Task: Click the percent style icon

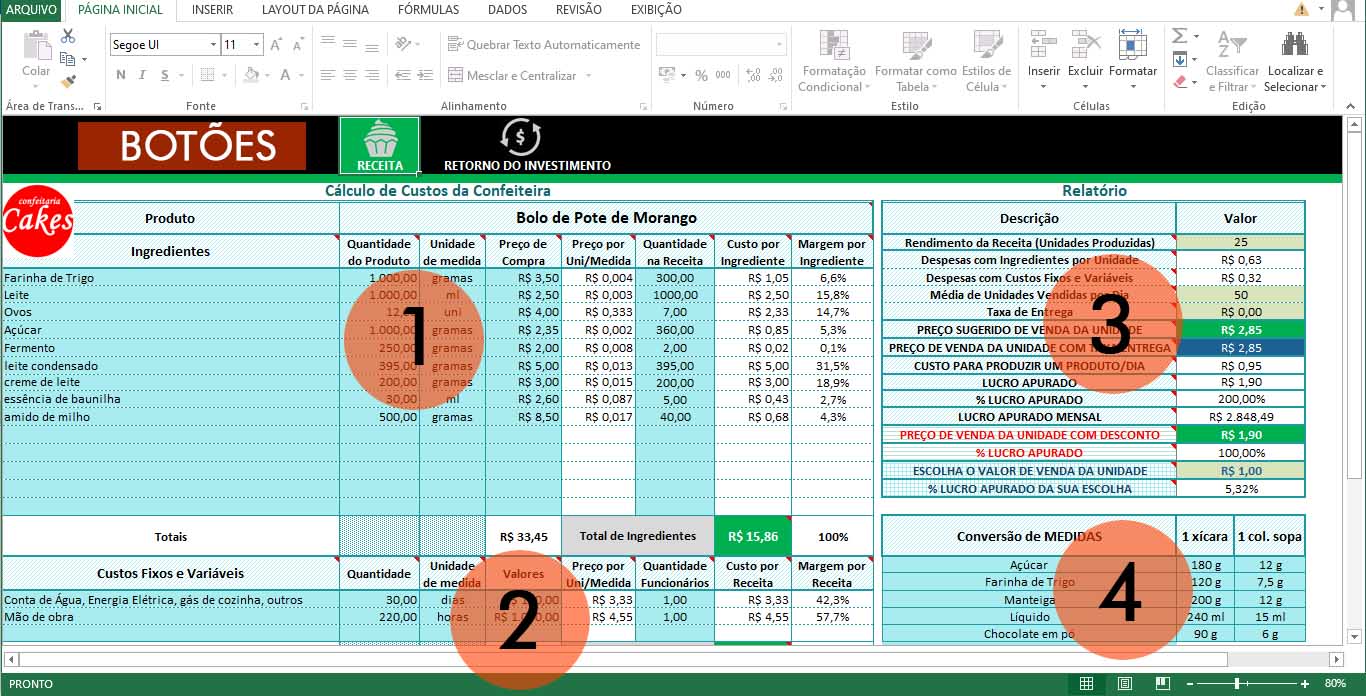Action: tap(701, 75)
